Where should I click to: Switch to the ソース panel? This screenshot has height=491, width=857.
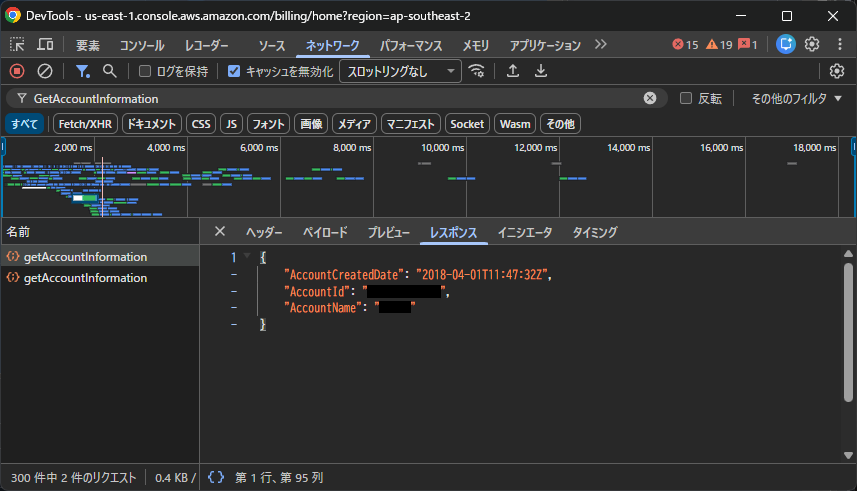tap(272, 45)
